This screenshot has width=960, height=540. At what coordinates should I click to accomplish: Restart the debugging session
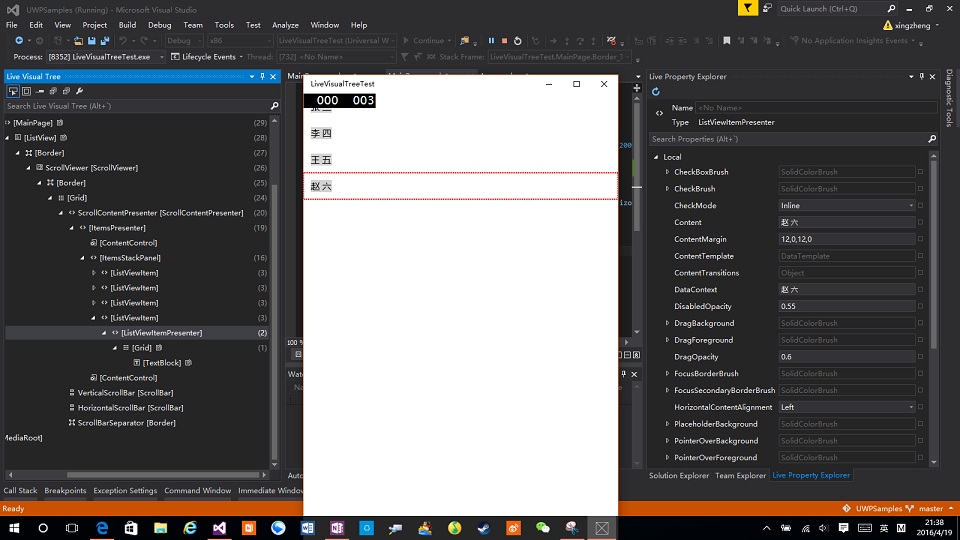[x=517, y=41]
